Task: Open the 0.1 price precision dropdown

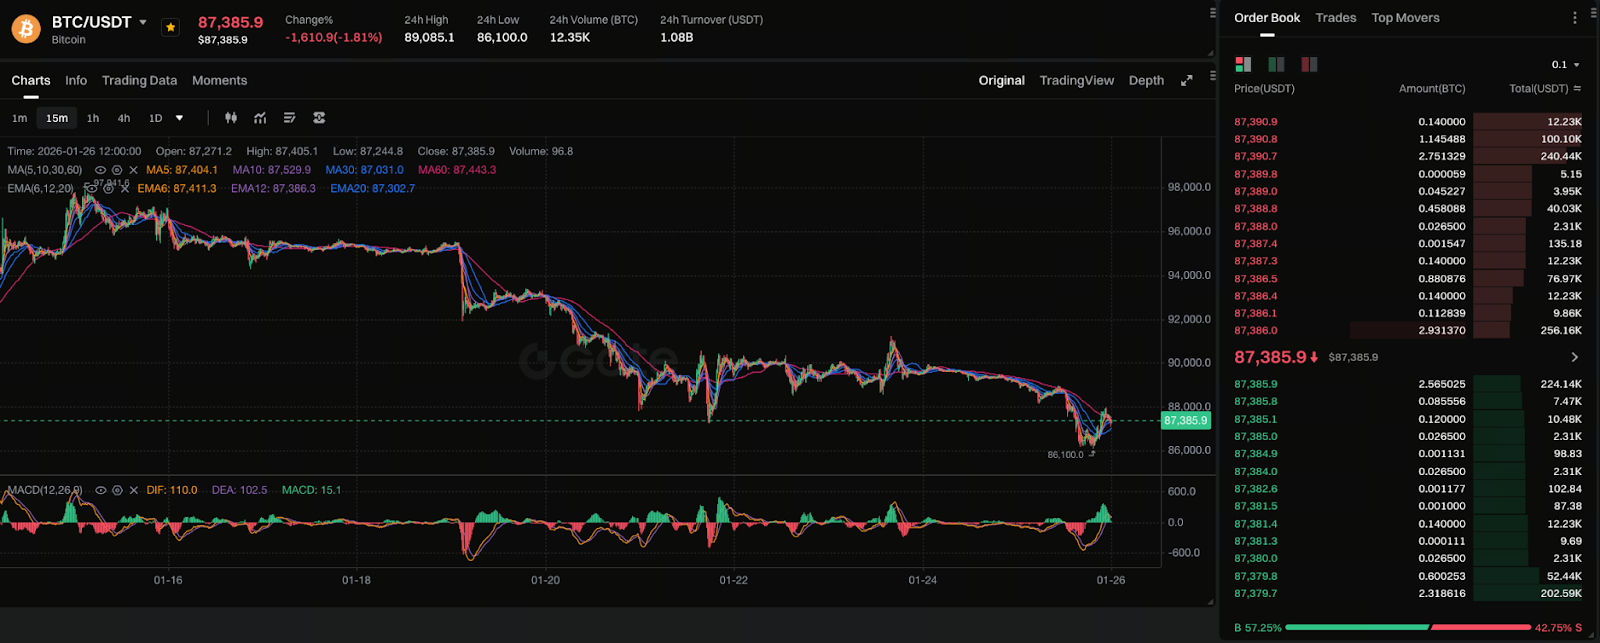Action: (x=1565, y=65)
